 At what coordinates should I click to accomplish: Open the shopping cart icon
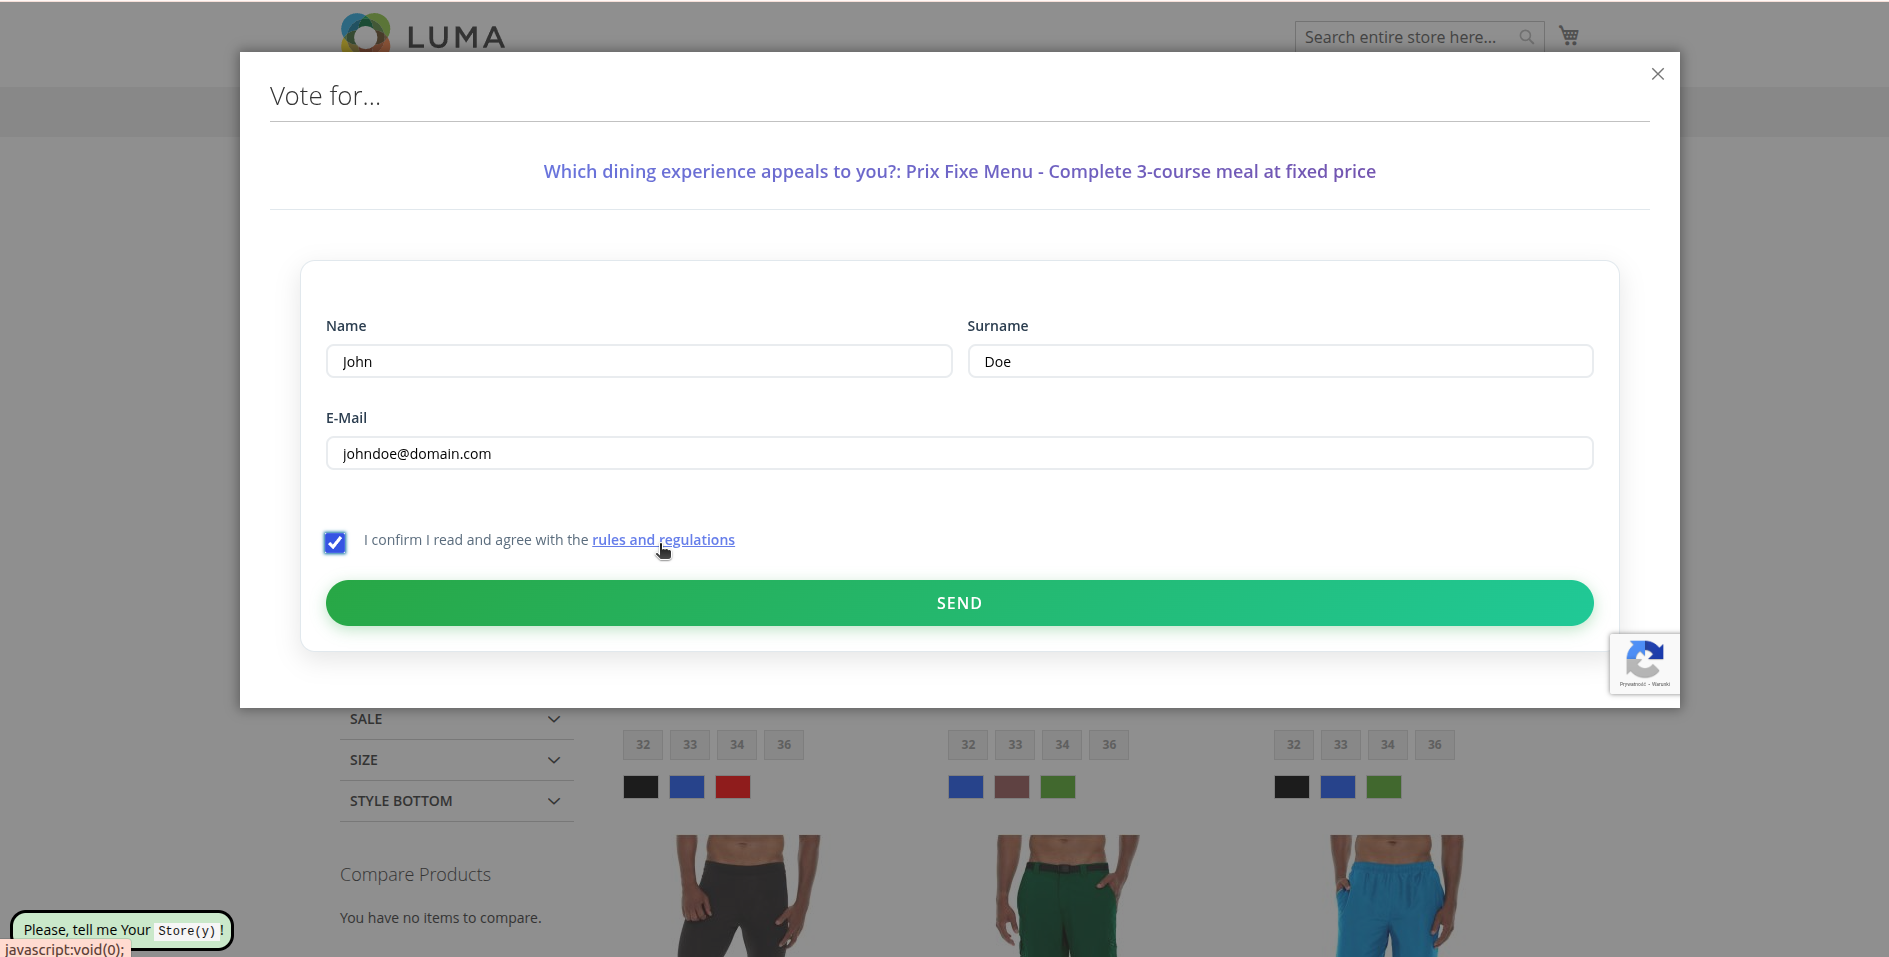click(1568, 36)
